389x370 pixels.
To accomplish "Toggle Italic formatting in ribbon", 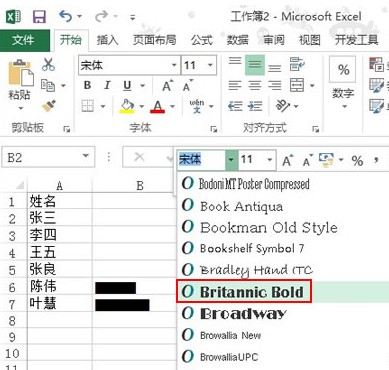I will coord(107,86).
